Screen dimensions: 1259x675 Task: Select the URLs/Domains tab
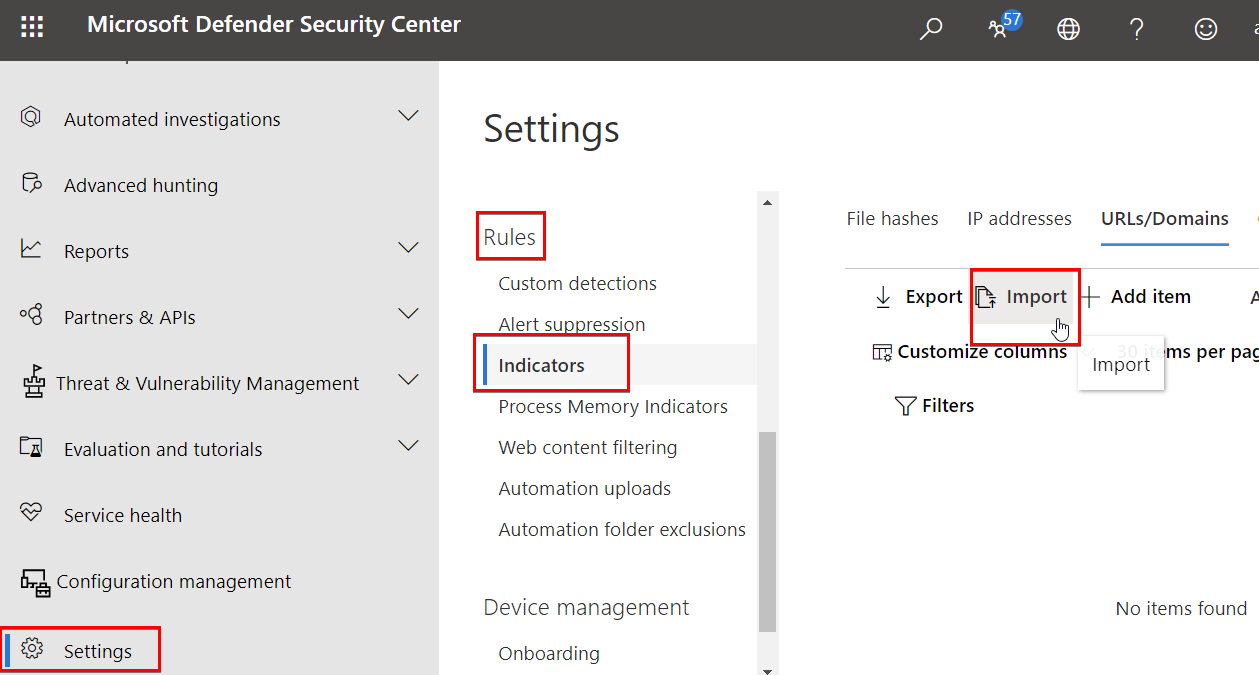click(1165, 218)
